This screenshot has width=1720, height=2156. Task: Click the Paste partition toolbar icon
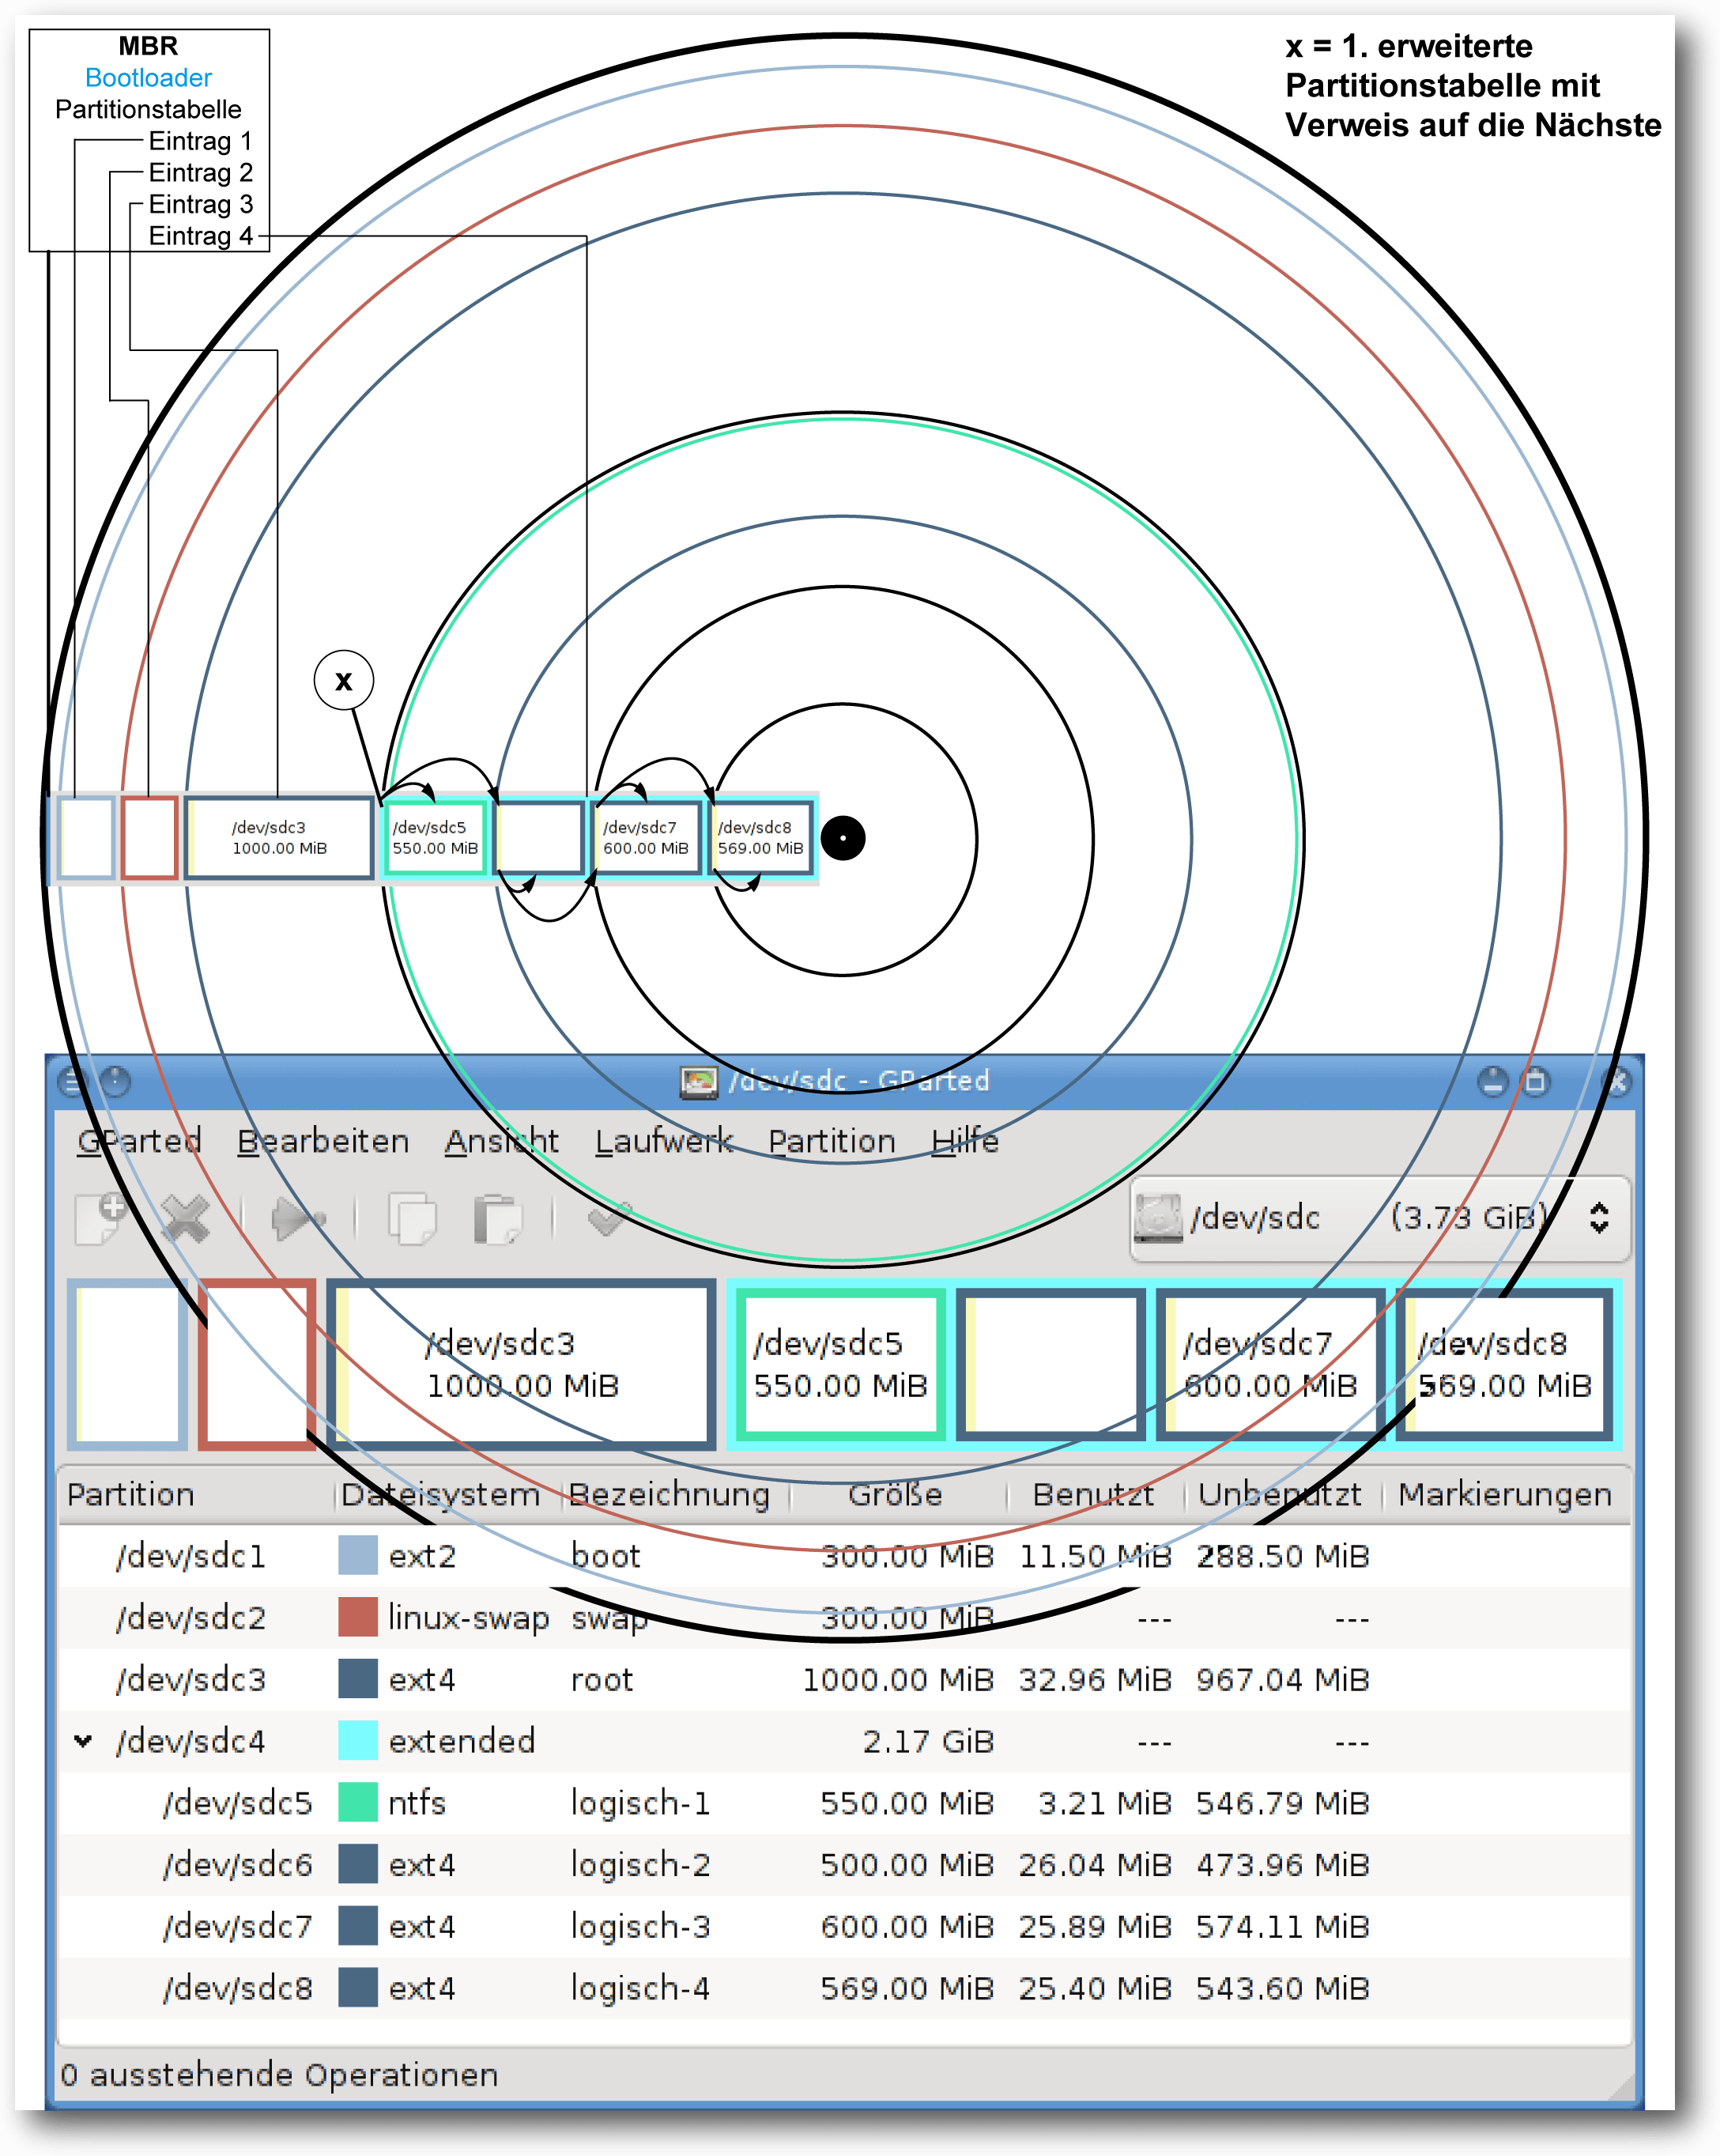coord(497,1218)
